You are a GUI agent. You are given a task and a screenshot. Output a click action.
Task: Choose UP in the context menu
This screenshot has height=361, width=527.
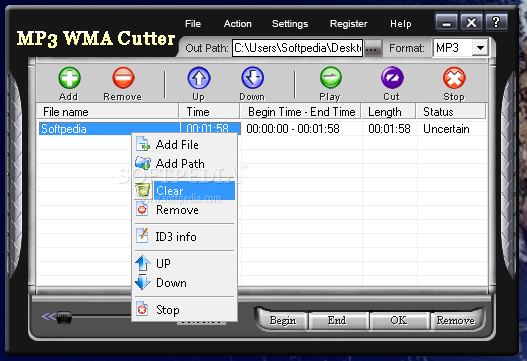185,264
